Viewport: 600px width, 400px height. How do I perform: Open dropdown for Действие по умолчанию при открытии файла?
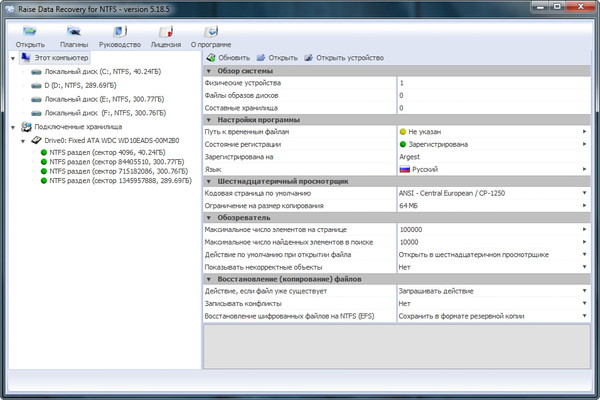(584, 254)
